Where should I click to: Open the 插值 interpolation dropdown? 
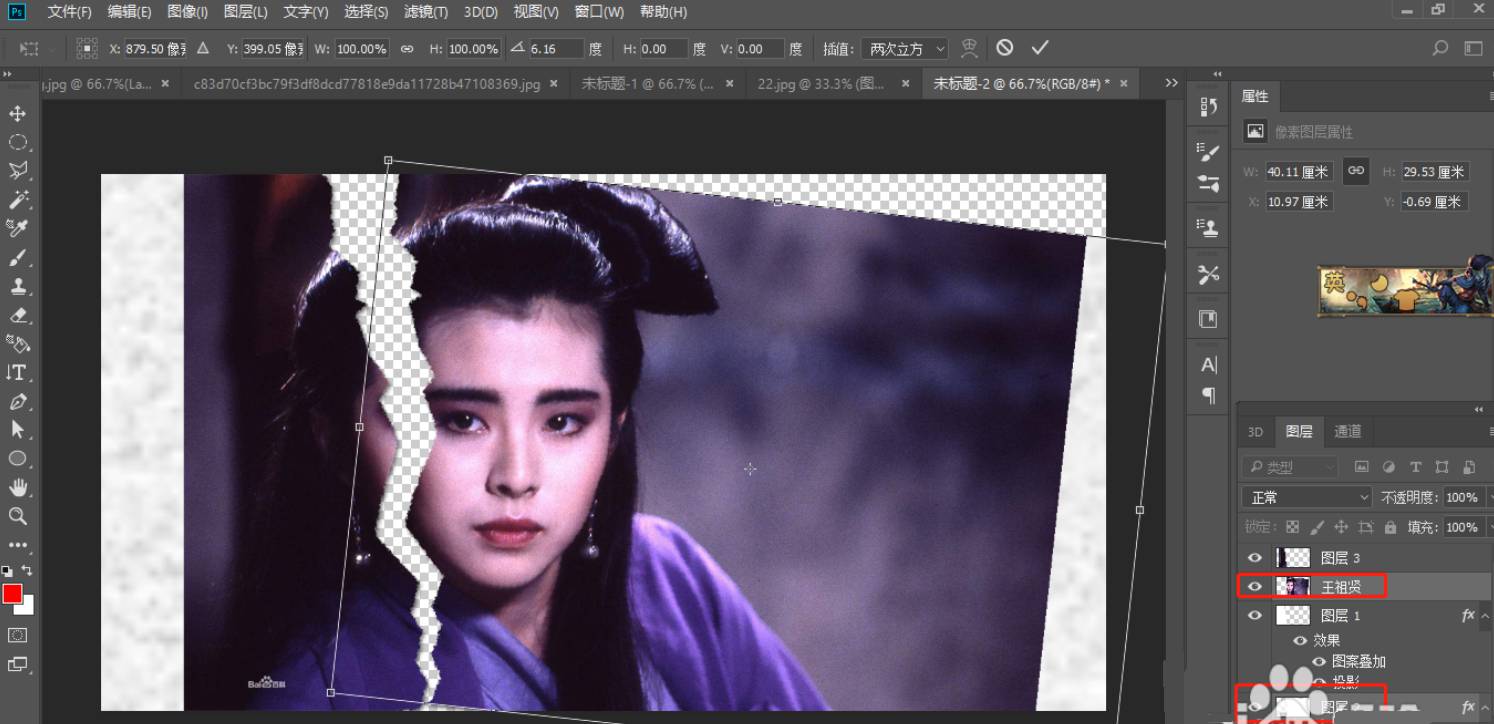coord(904,48)
